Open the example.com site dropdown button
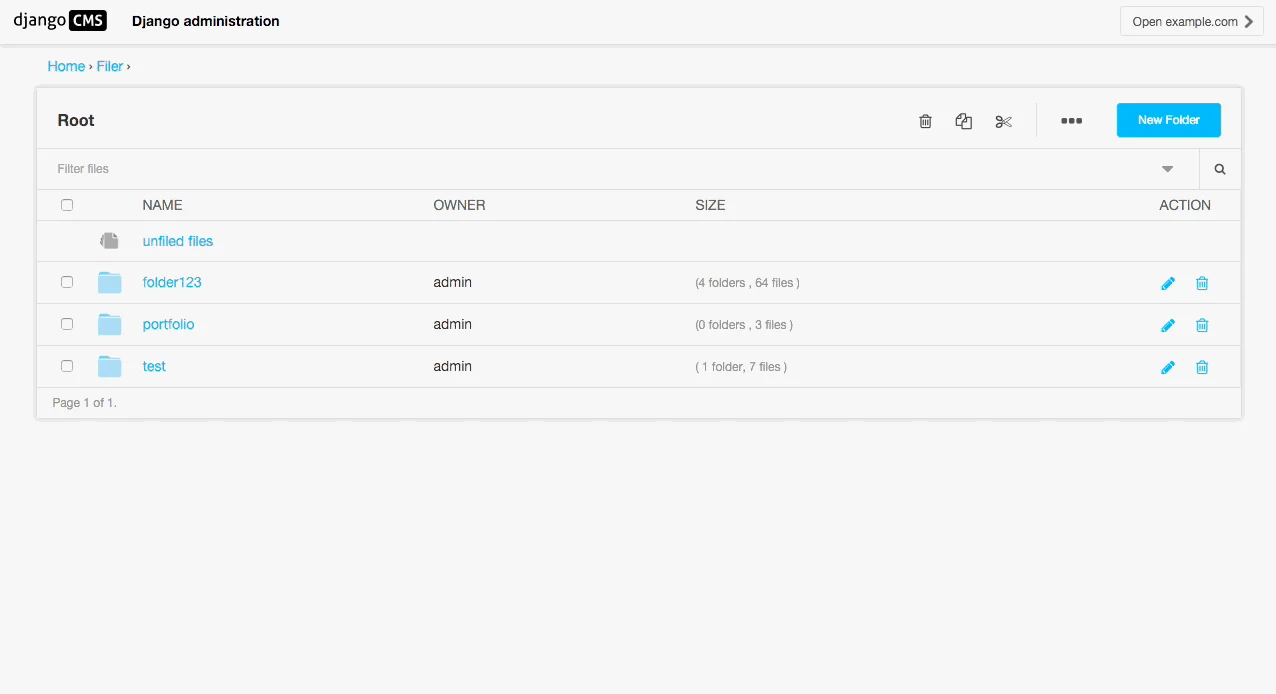The height and width of the screenshot is (694, 1276). 1191,21
